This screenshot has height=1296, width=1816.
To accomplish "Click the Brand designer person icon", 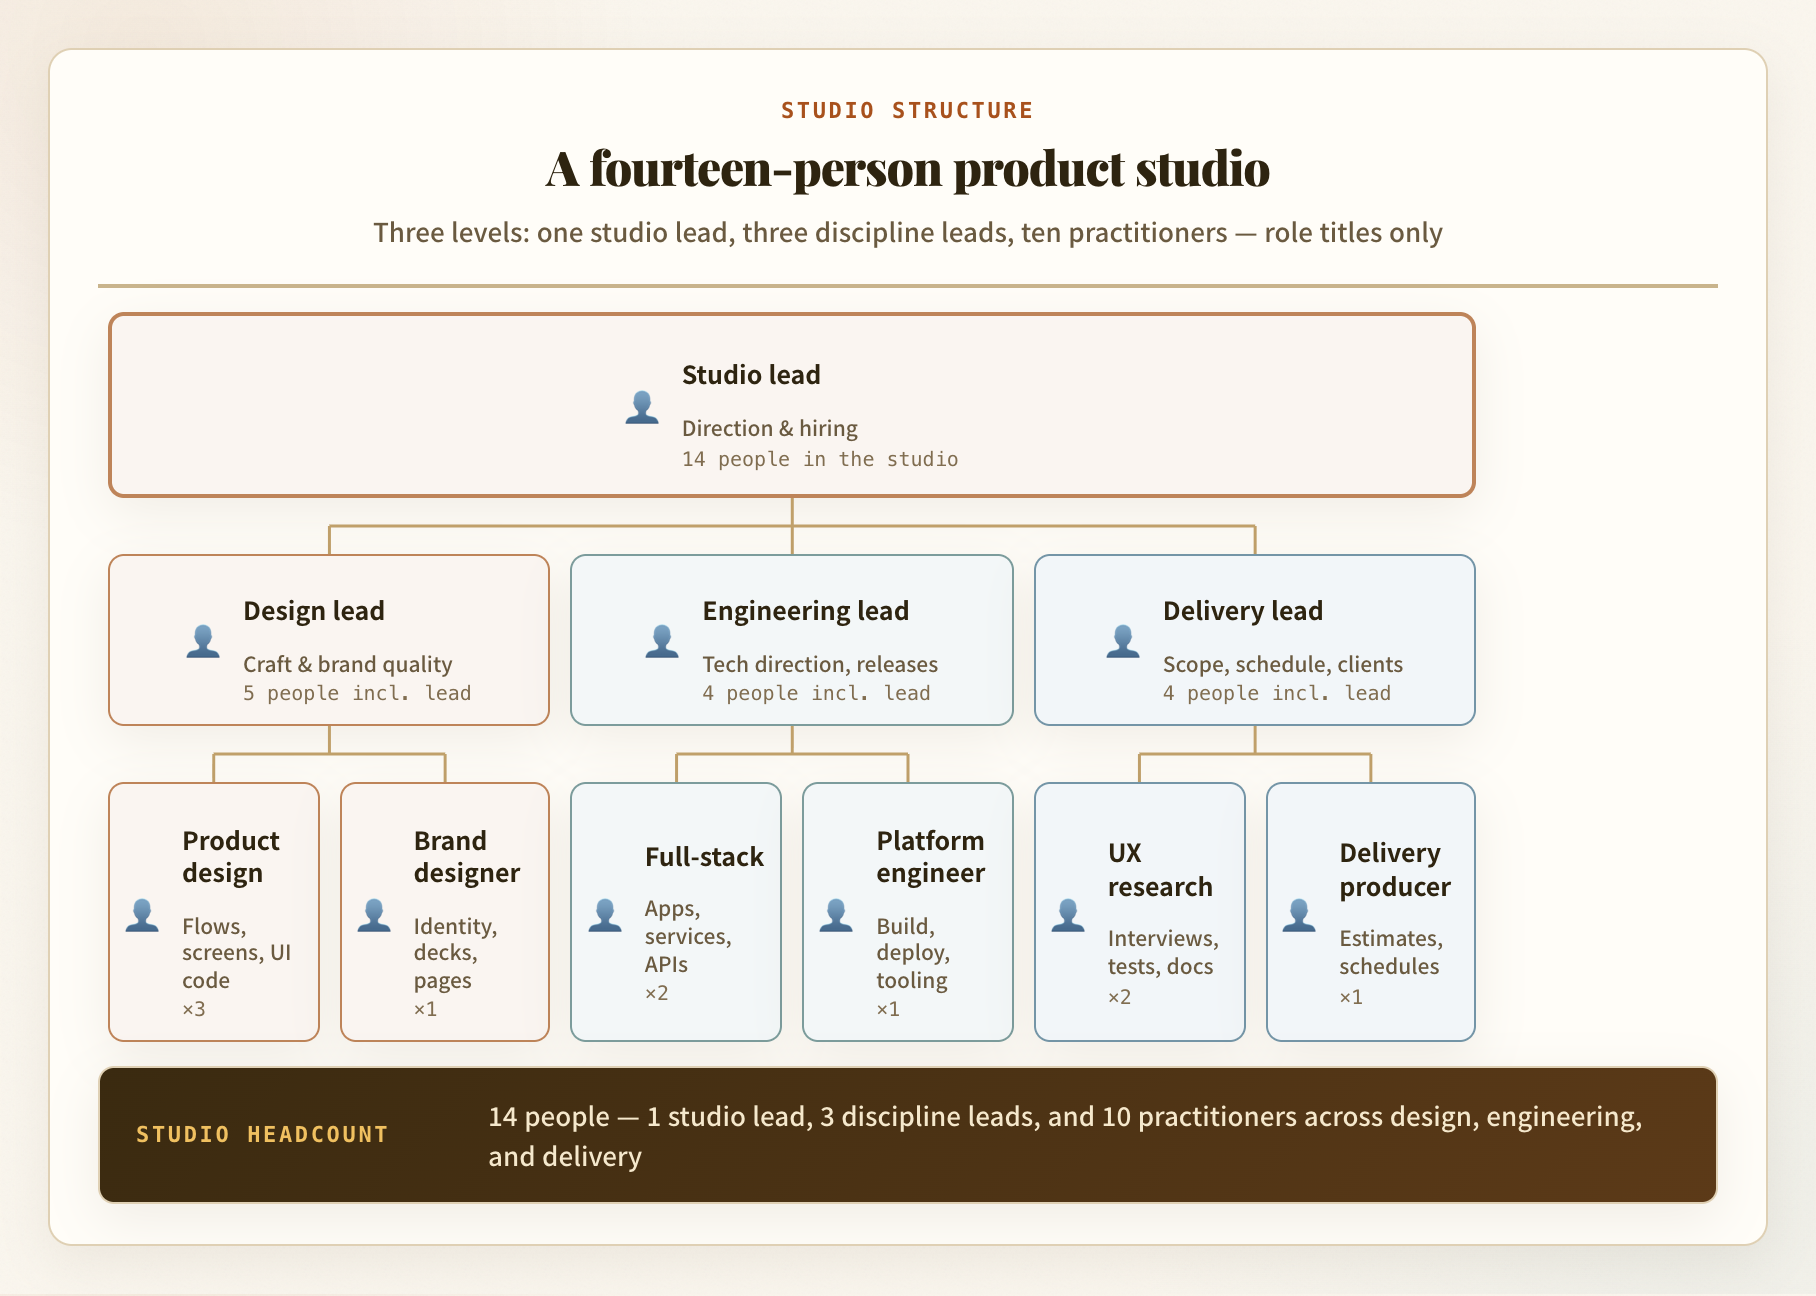I will coord(374,915).
